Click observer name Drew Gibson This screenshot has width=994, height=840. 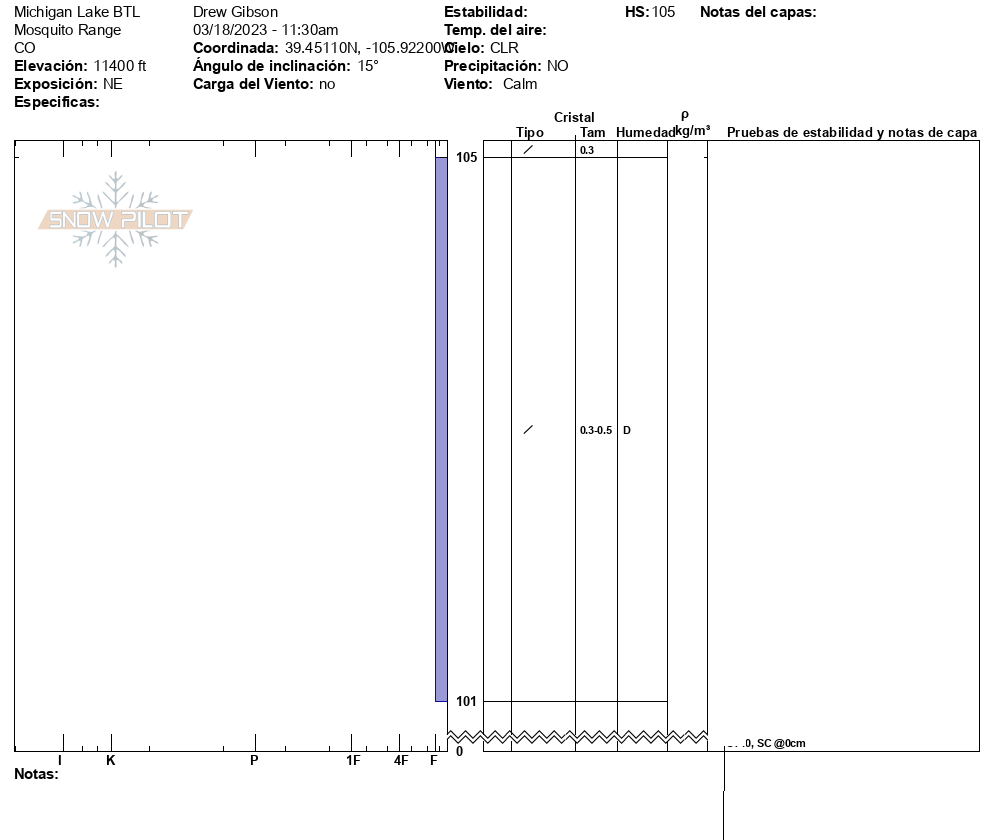tap(235, 12)
